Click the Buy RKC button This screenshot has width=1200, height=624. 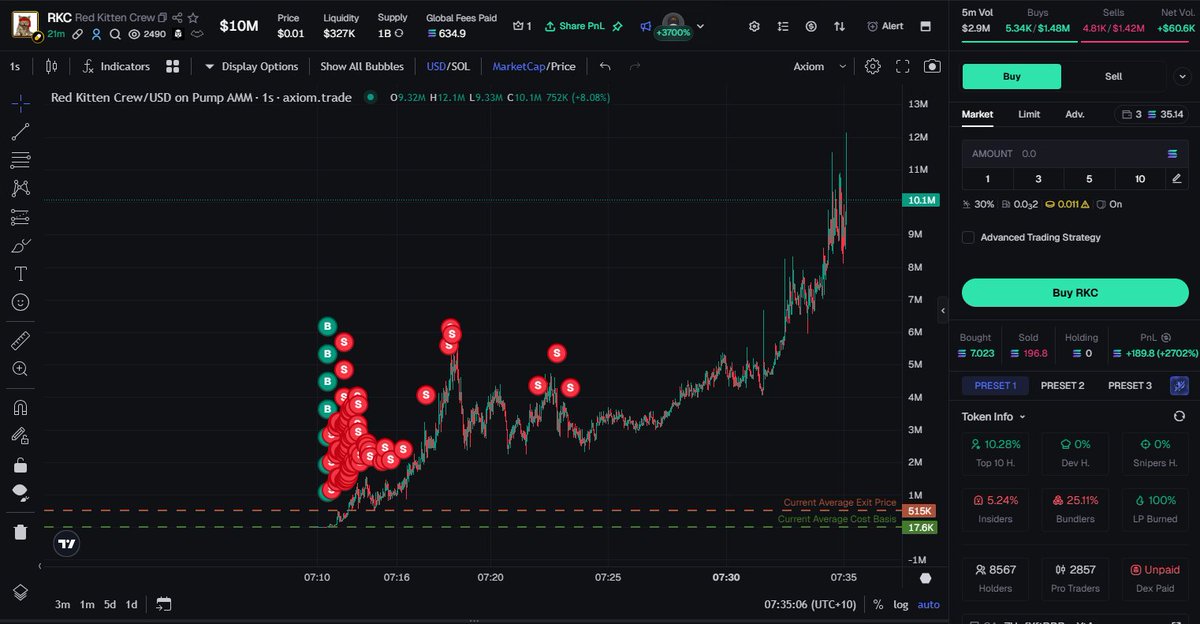point(1076,292)
